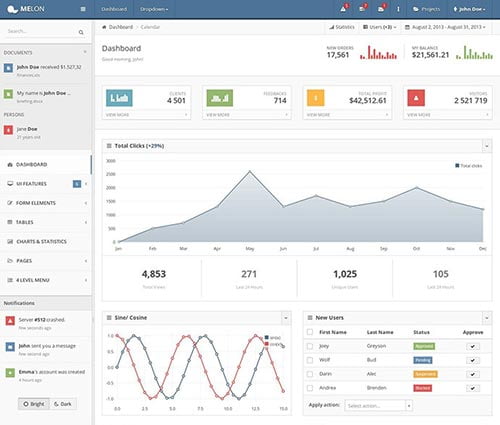Click the Total clicks legend color swatch

[x=457, y=166]
